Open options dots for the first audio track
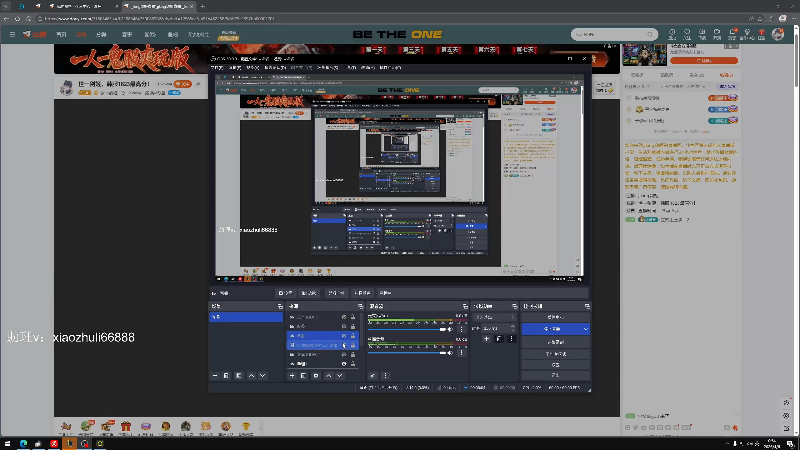 [462, 330]
